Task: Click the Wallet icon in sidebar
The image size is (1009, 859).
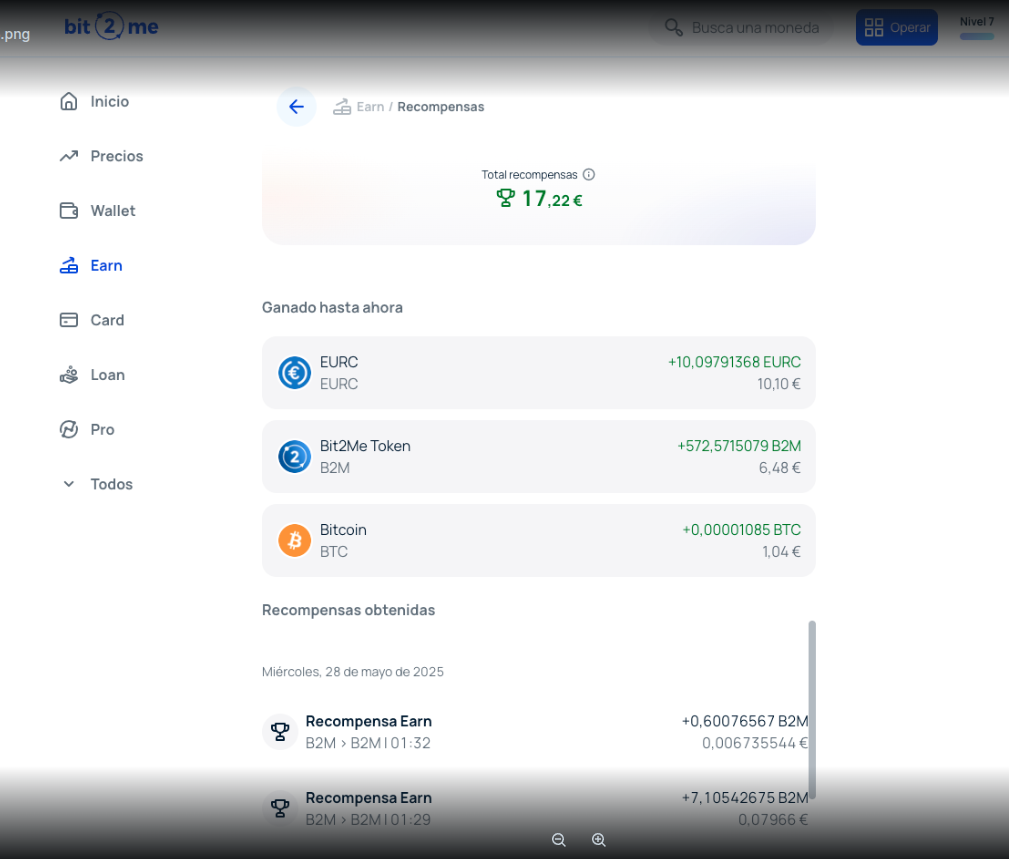Action: [69, 211]
